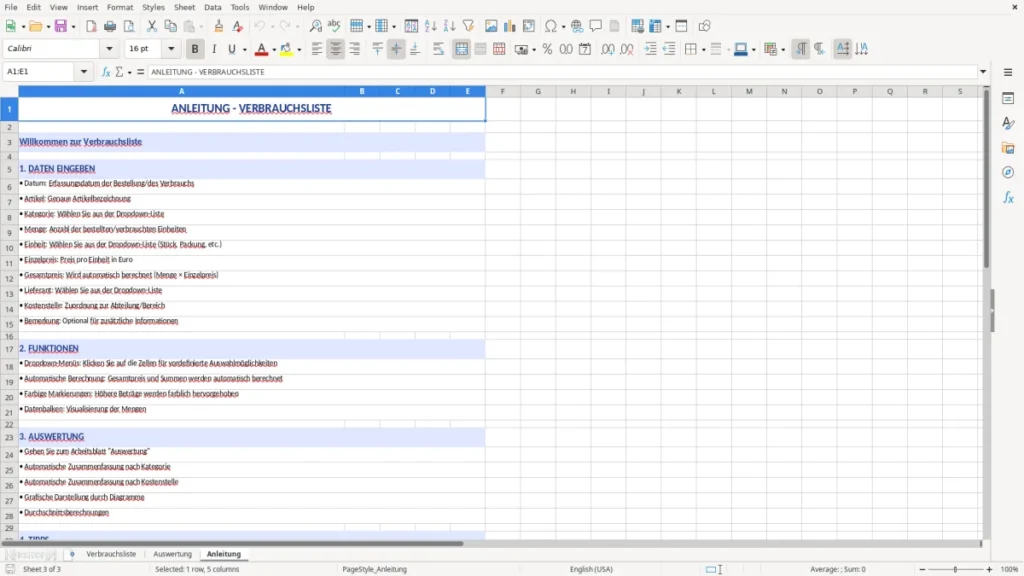
Task: Click English (USA) language in status bar
Action: [x=591, y=569]
